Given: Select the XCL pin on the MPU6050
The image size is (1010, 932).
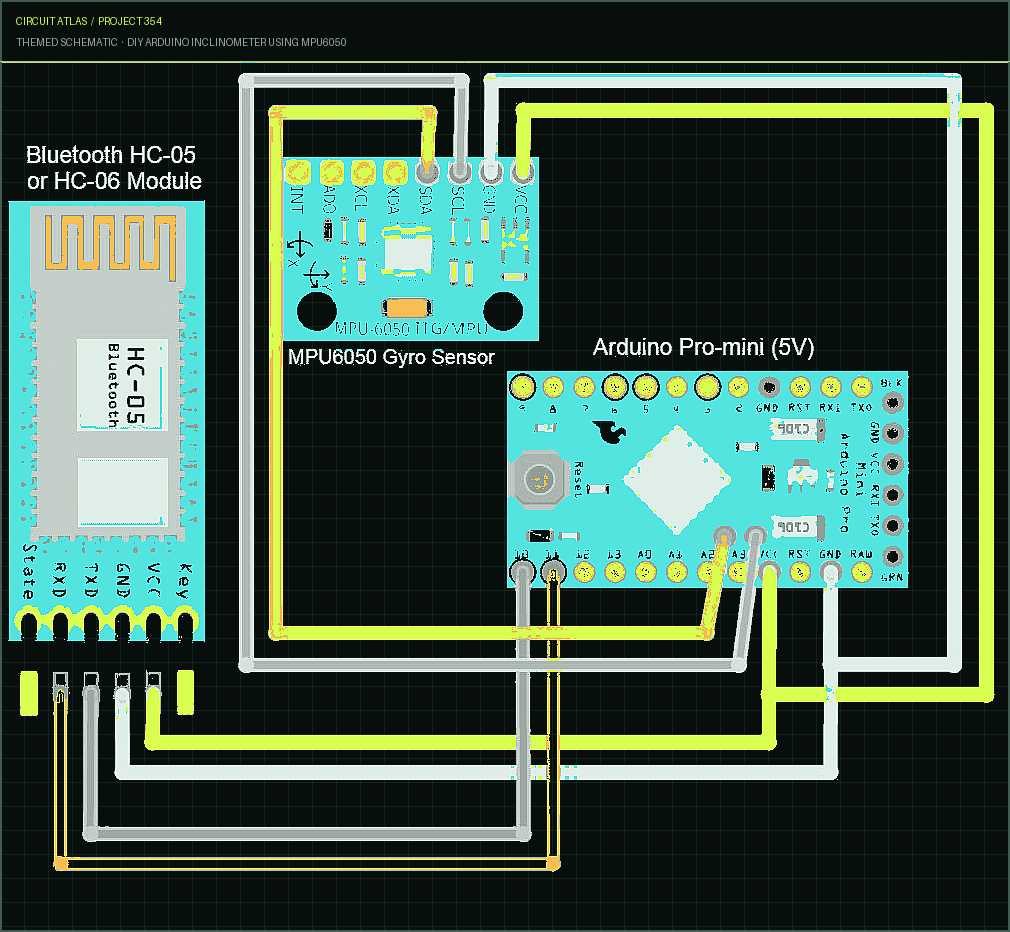Looking at the screenshot, I should 363,172.
